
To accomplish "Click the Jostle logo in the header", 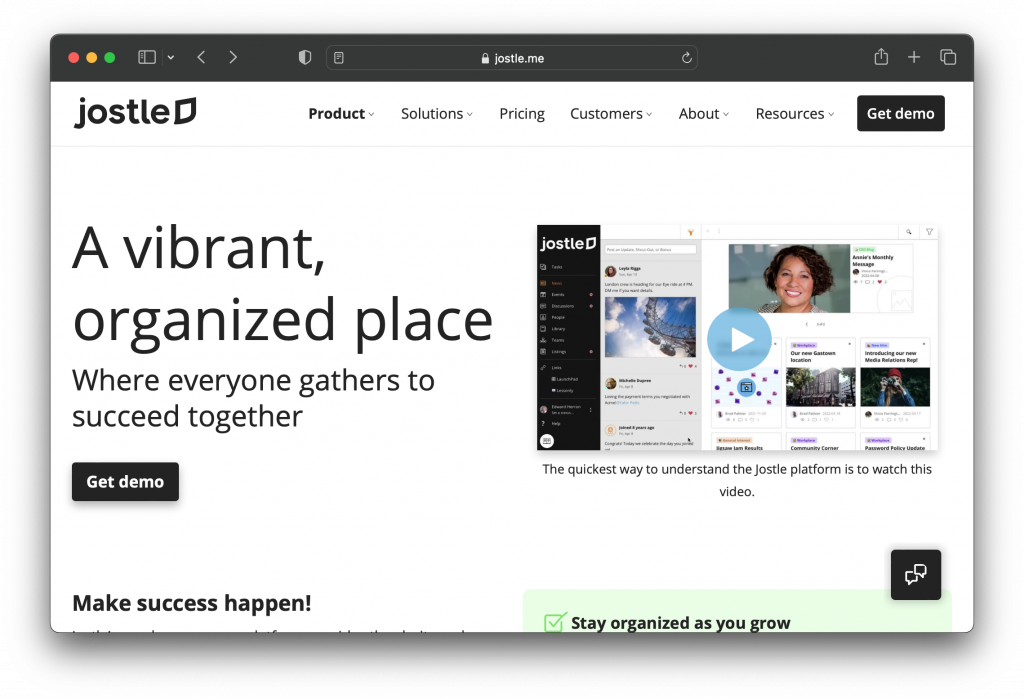I will (135, 112).
